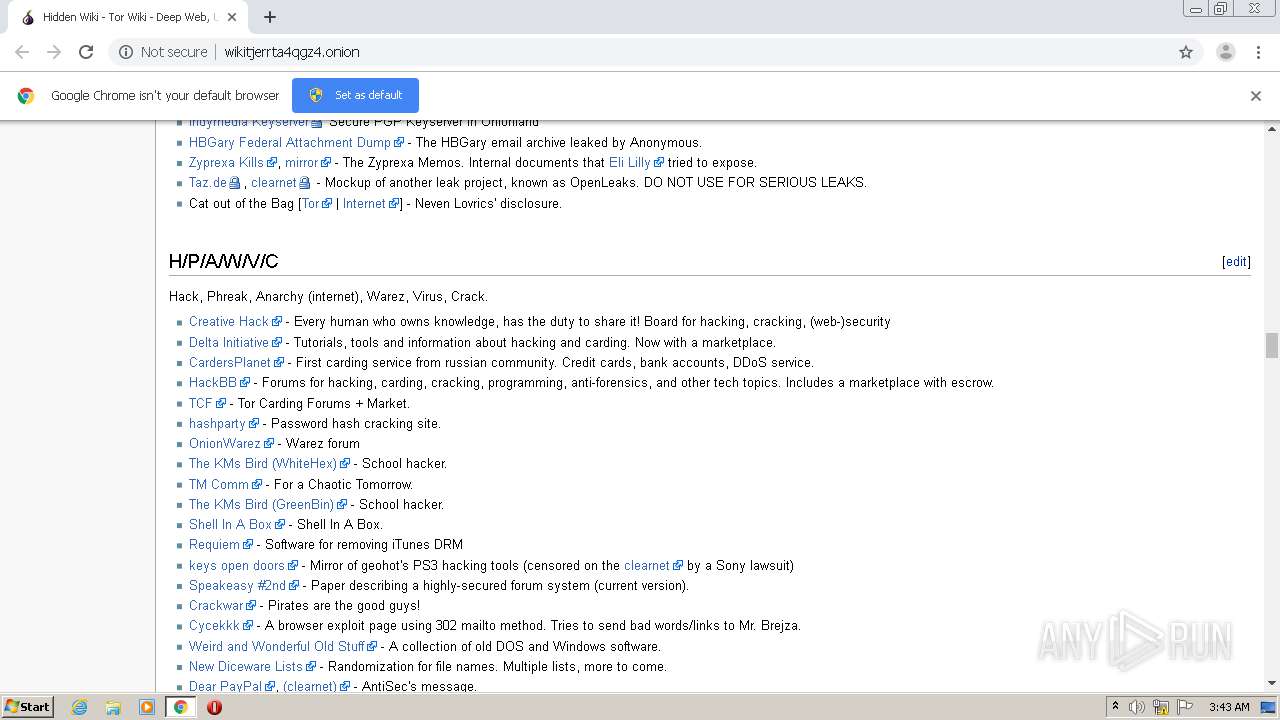Open the network tray icon
The height and width of the screenshot is (720, 1280).
pyautogui.click(x=1161, y=707)
